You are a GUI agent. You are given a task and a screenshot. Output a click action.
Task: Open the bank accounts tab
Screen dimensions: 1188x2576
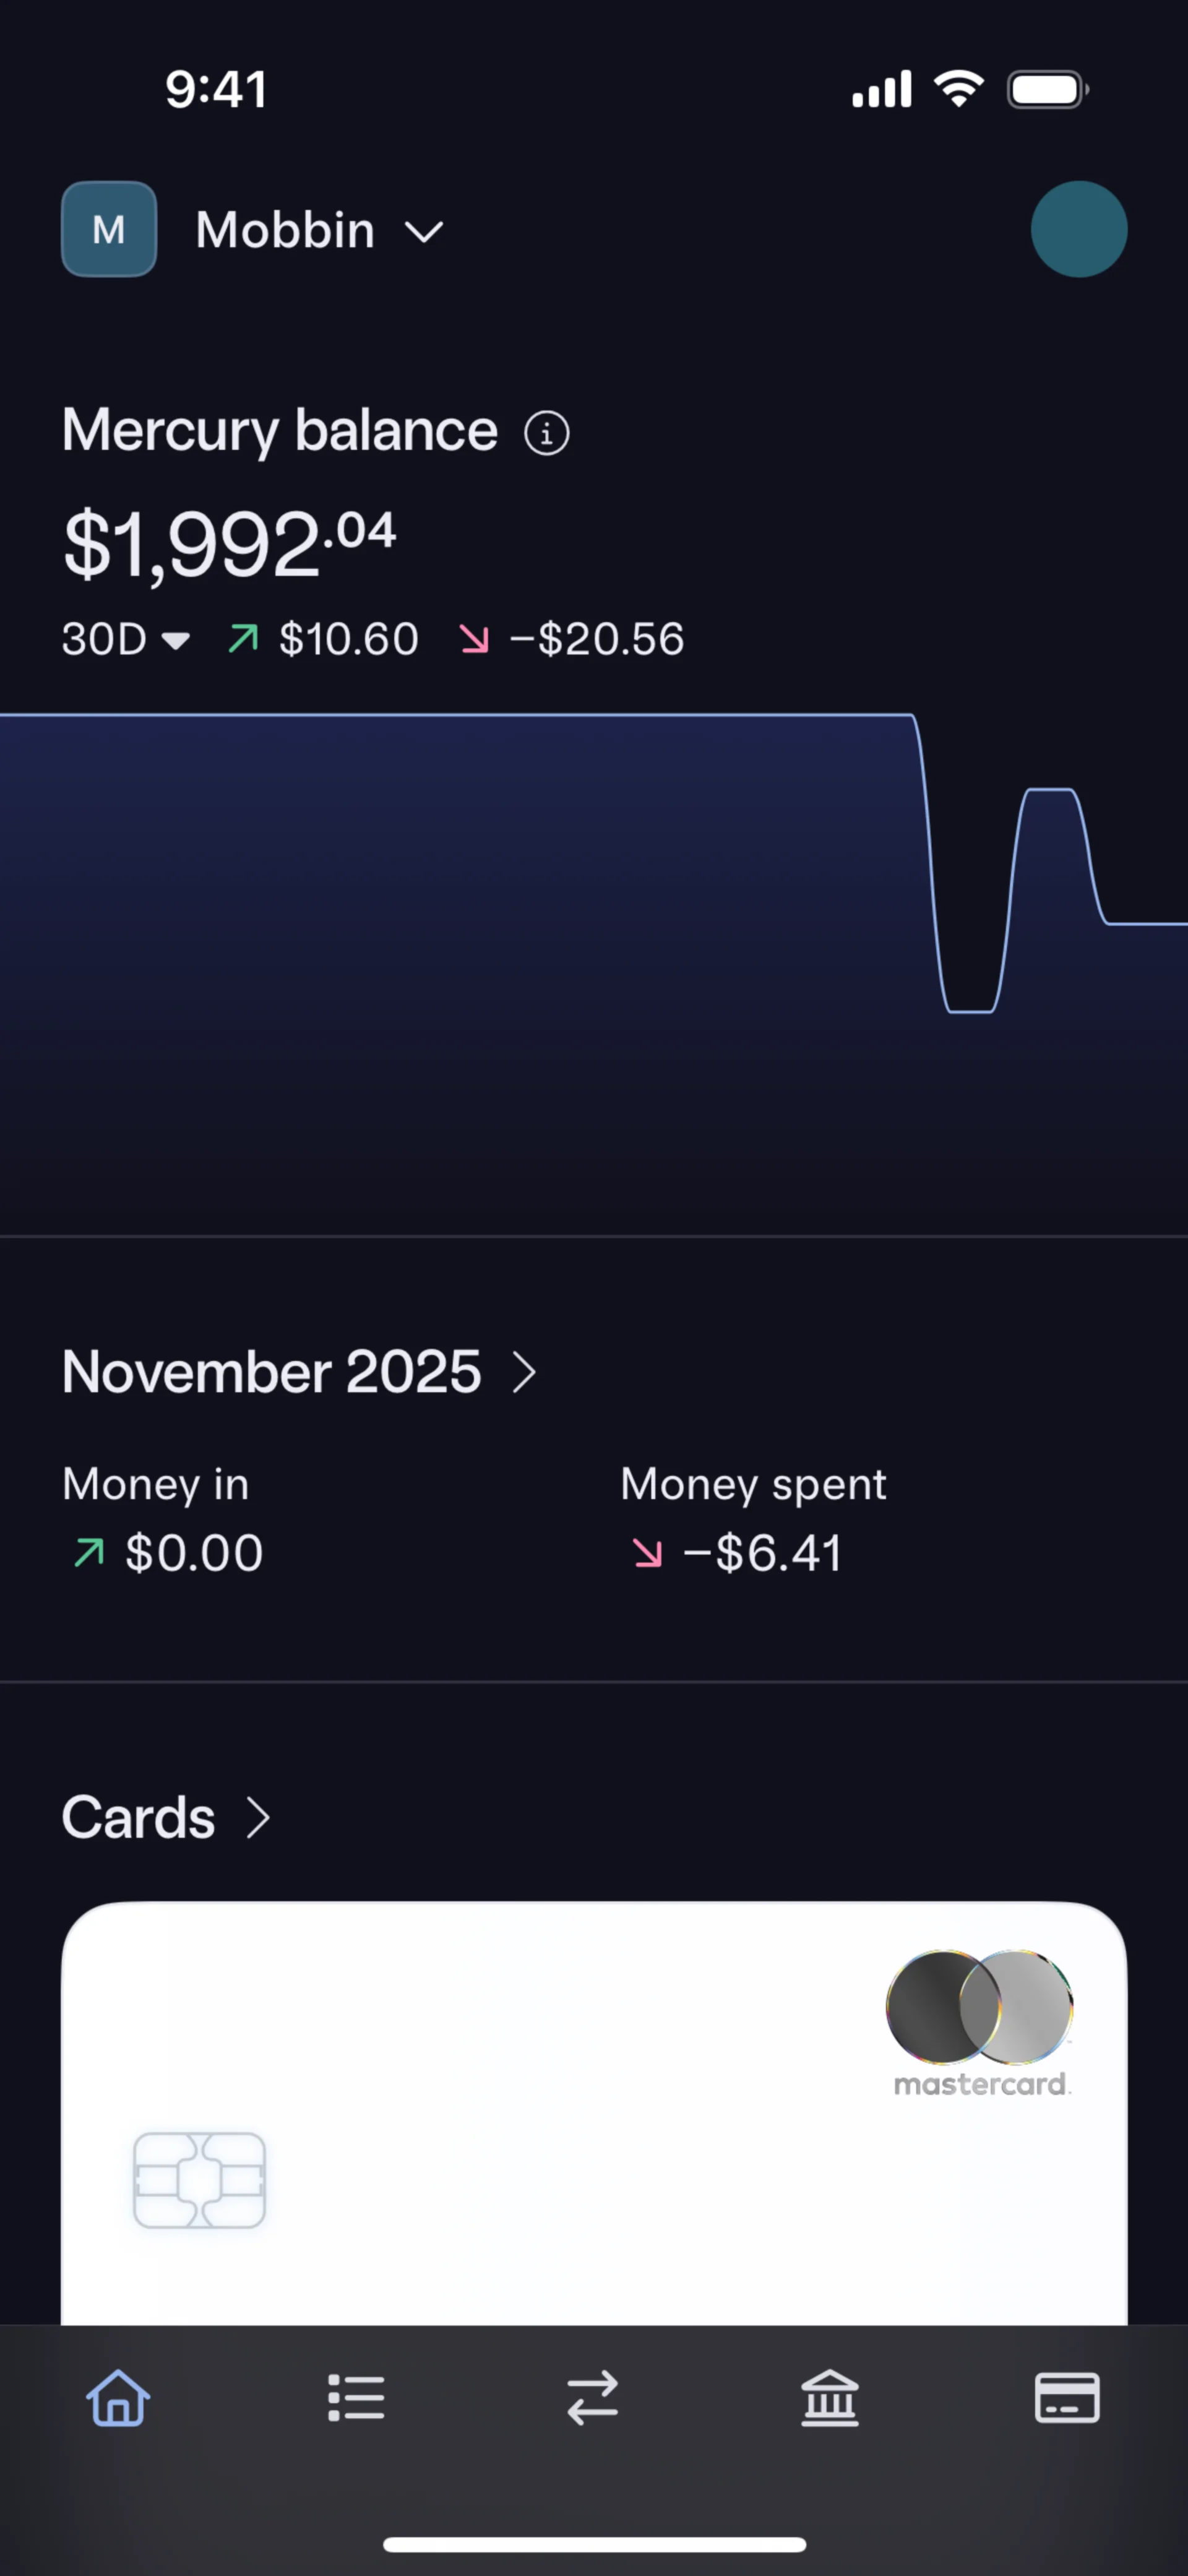(830, 2398)
